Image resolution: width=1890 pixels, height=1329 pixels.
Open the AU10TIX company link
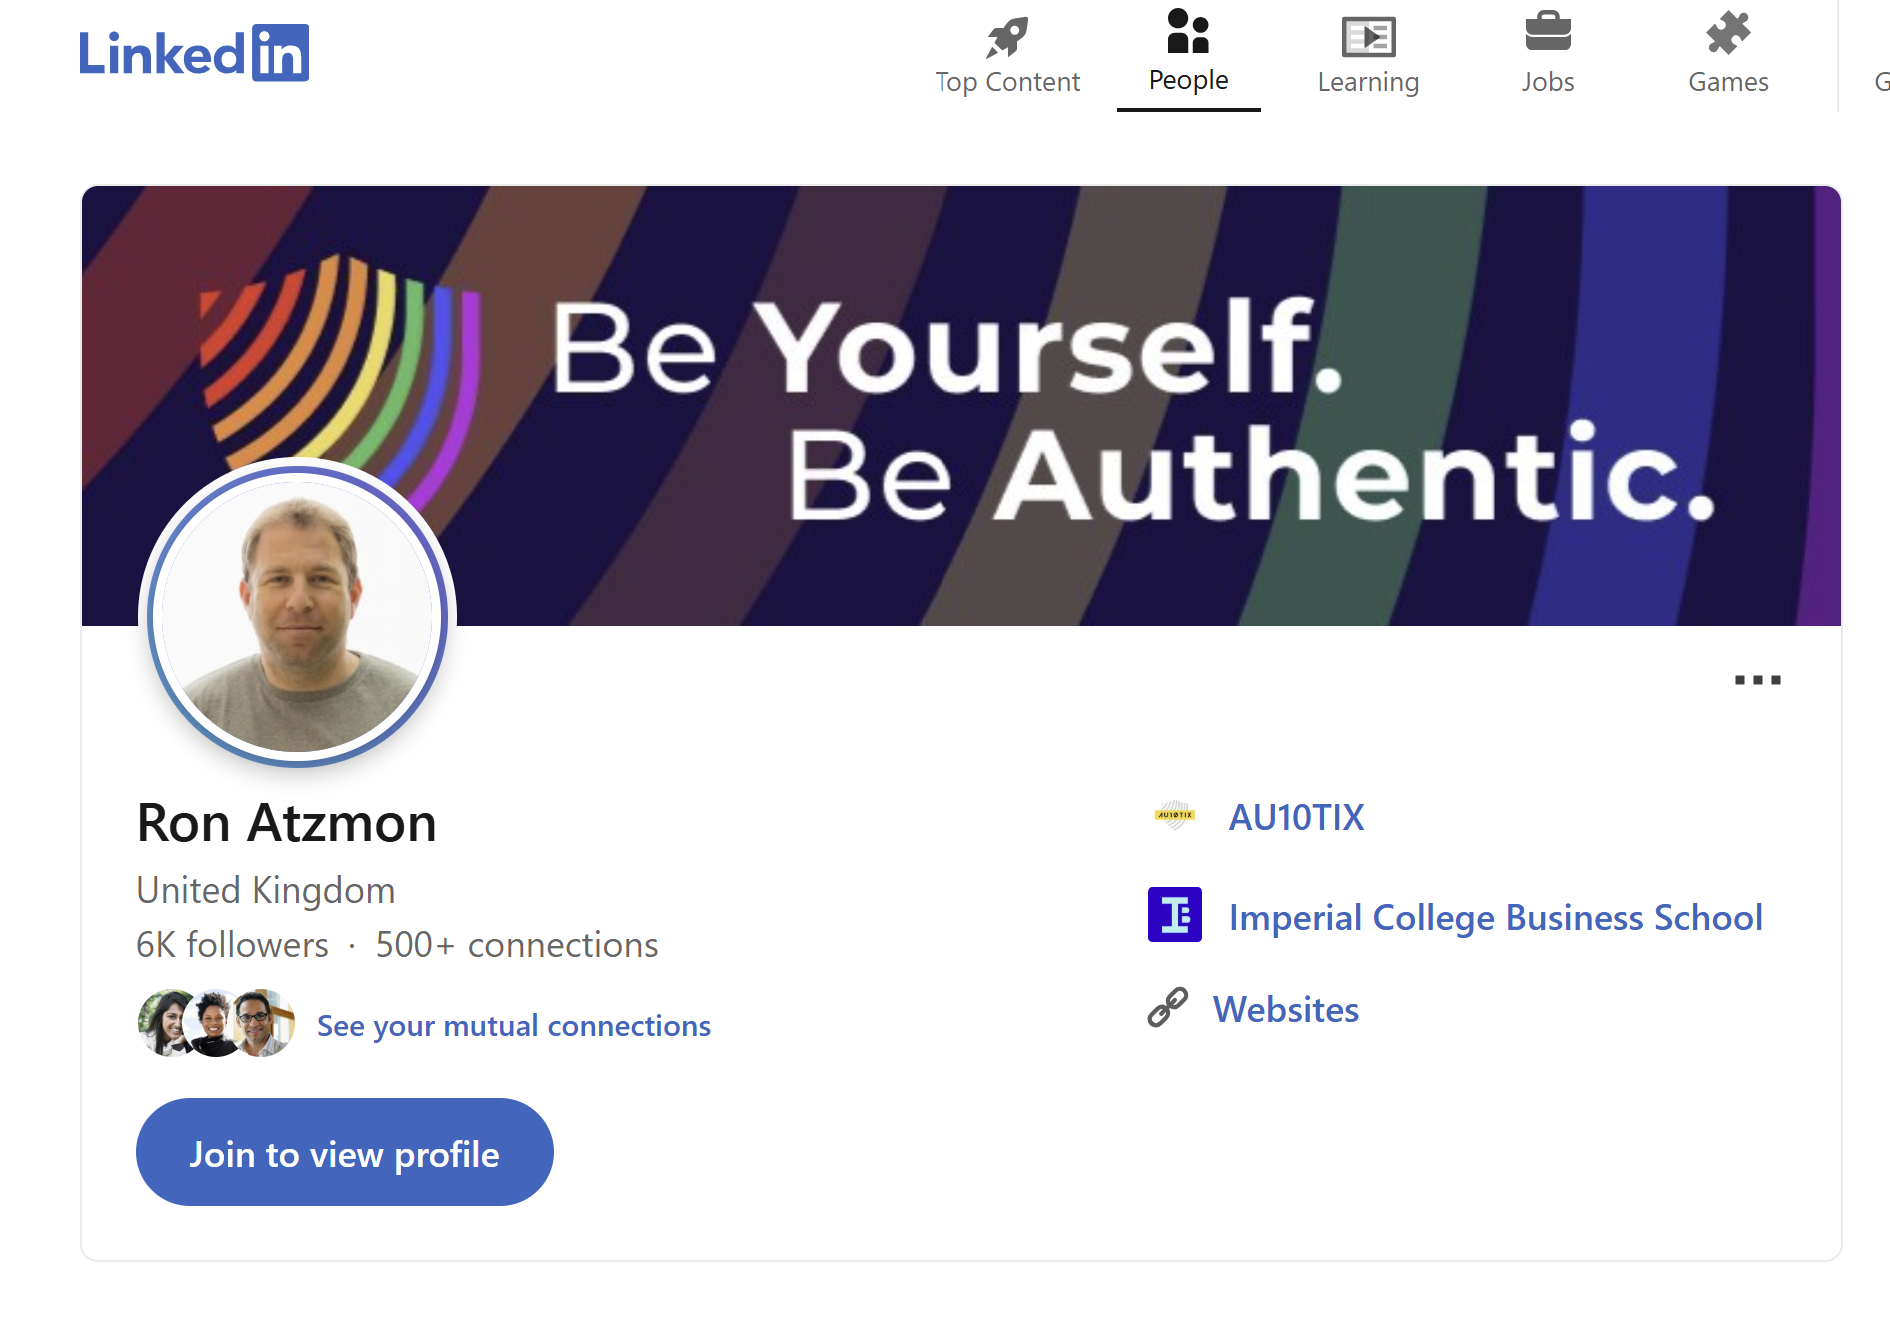pyautogui.click(x=1296, y=817)
